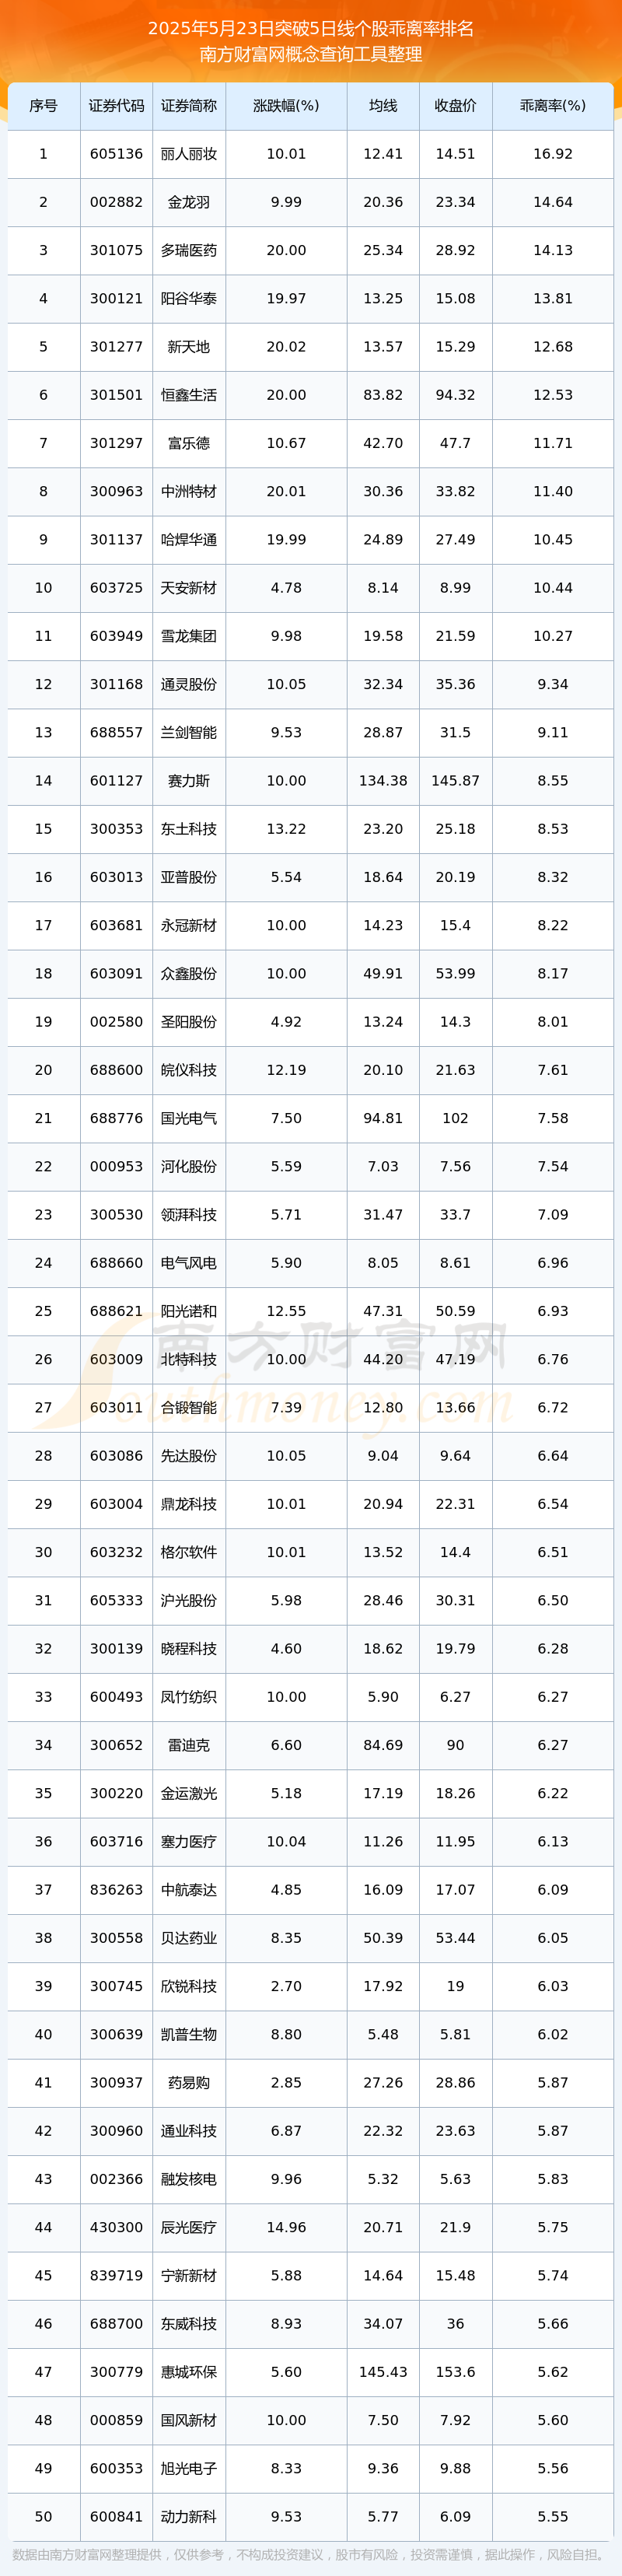
Task: Select stock name 皖仪科技
Action: (189, 1070)
